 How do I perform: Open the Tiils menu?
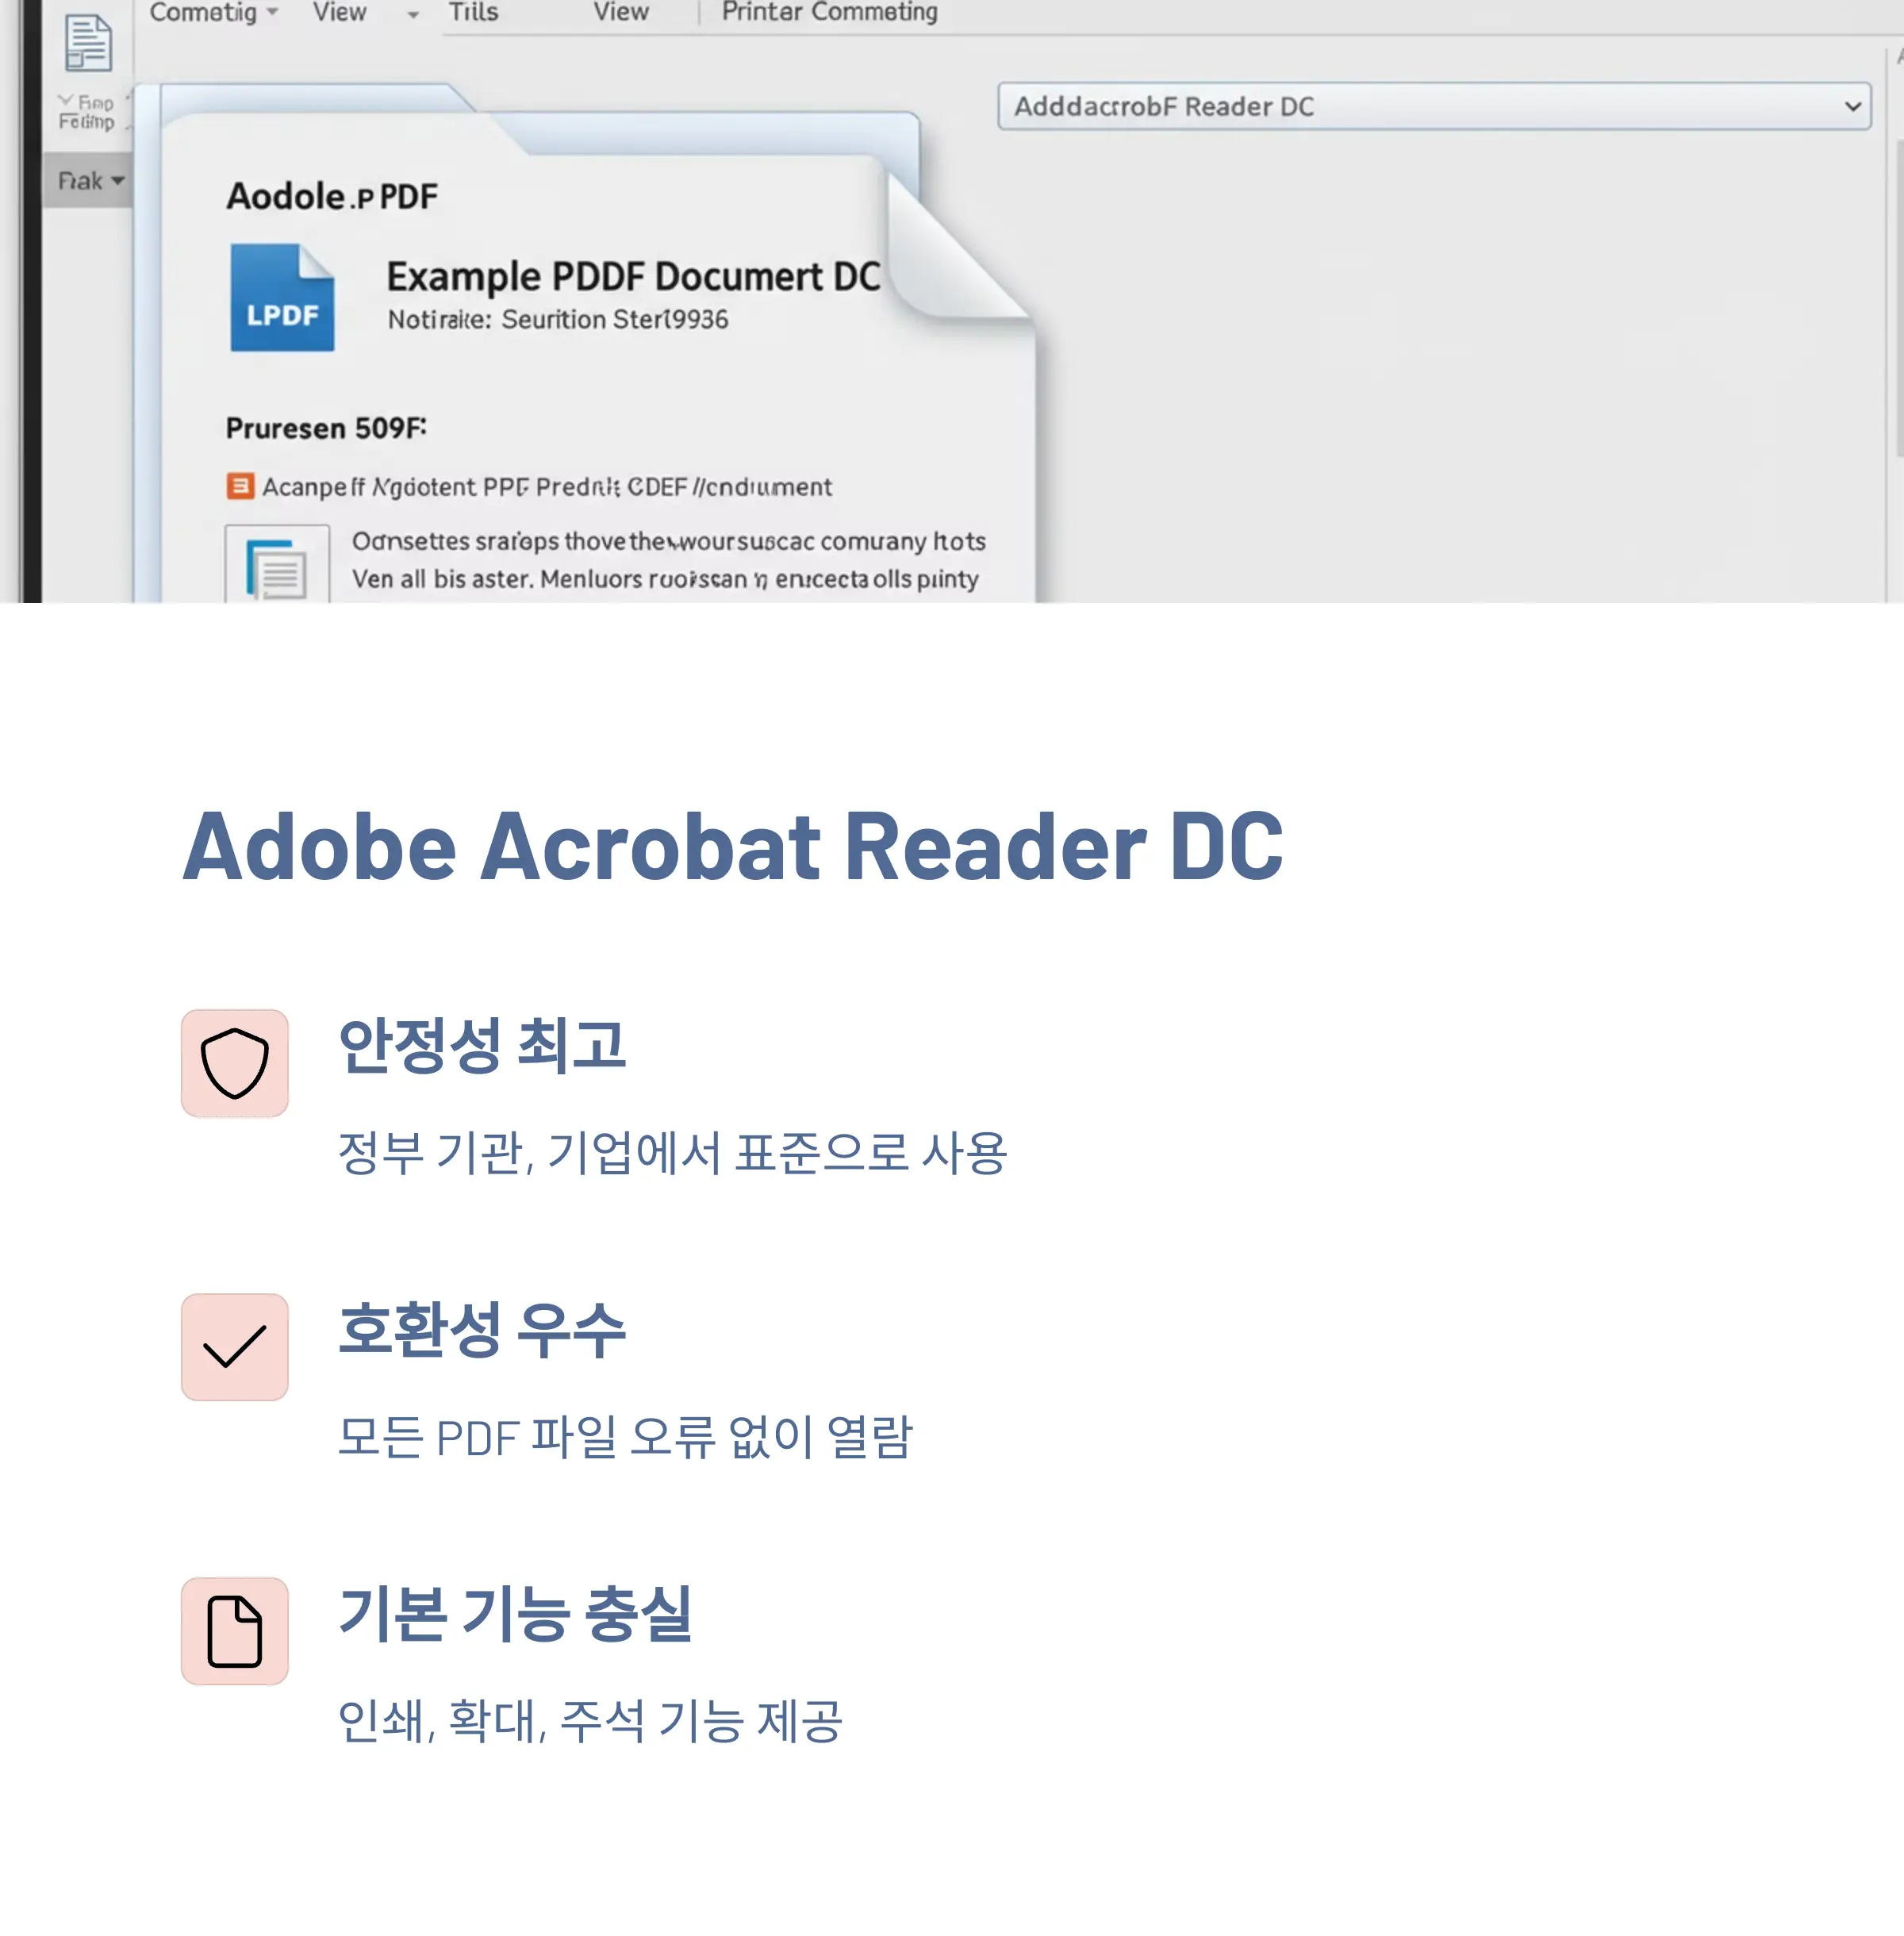(473, 12)
